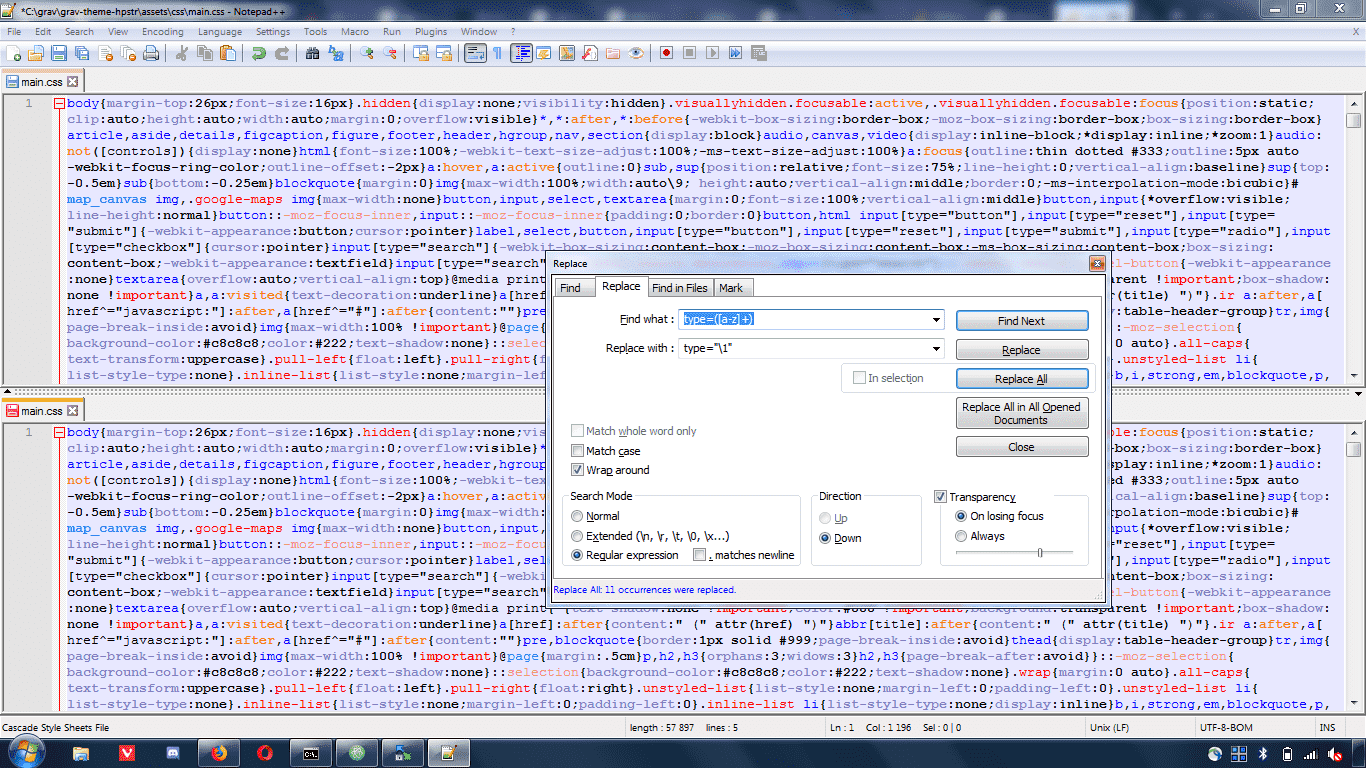Expand the Replace with history dropdown
The image size is (1366, 768).
[936, 349]
